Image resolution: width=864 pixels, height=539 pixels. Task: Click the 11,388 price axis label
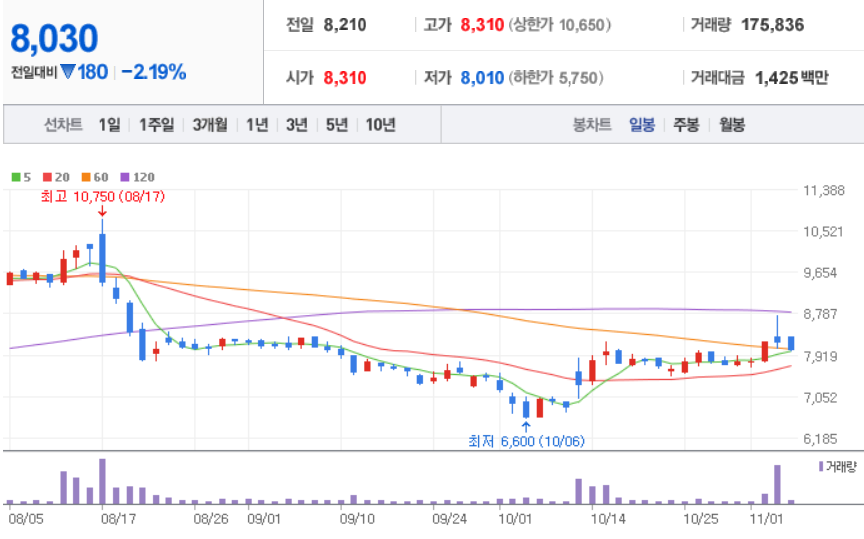click(824, 191)
